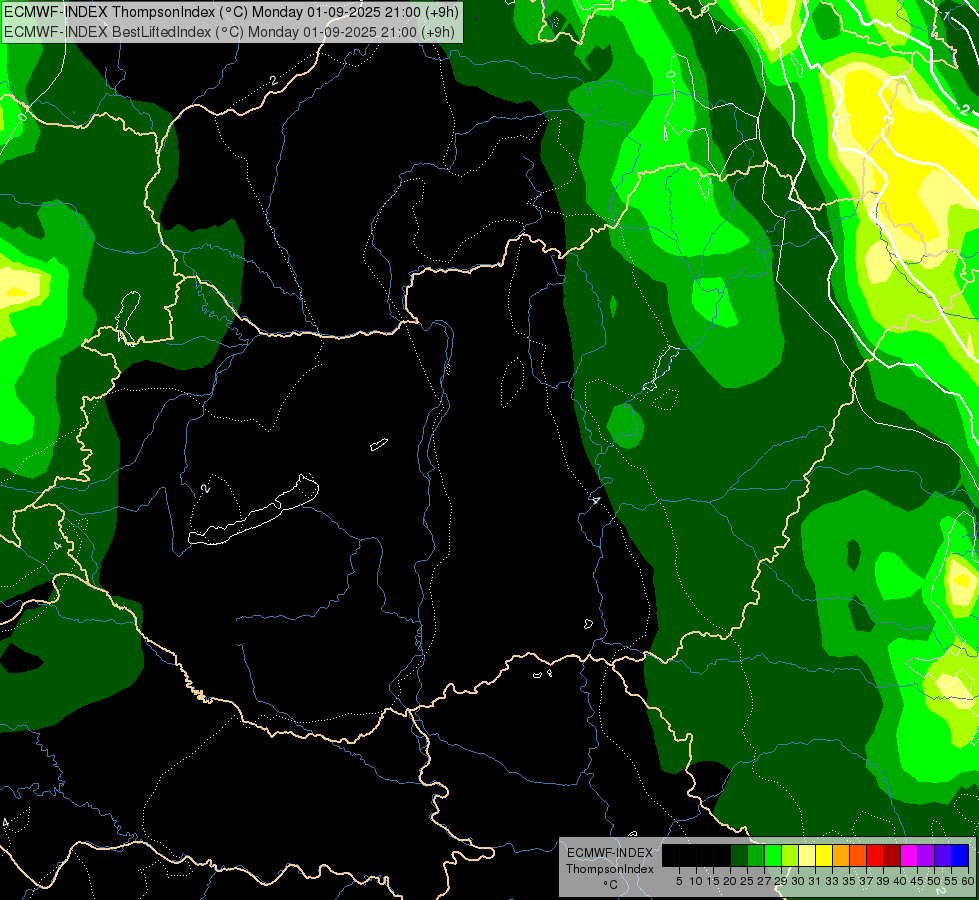This screenshot has height=900, width=979.
Task: Click legend tick value 31
Action: (815, 881)
